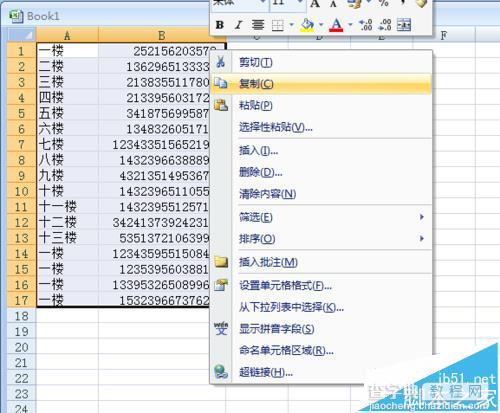500x413 pixels.
Task: Select column A header
Action: click(67, 35)
